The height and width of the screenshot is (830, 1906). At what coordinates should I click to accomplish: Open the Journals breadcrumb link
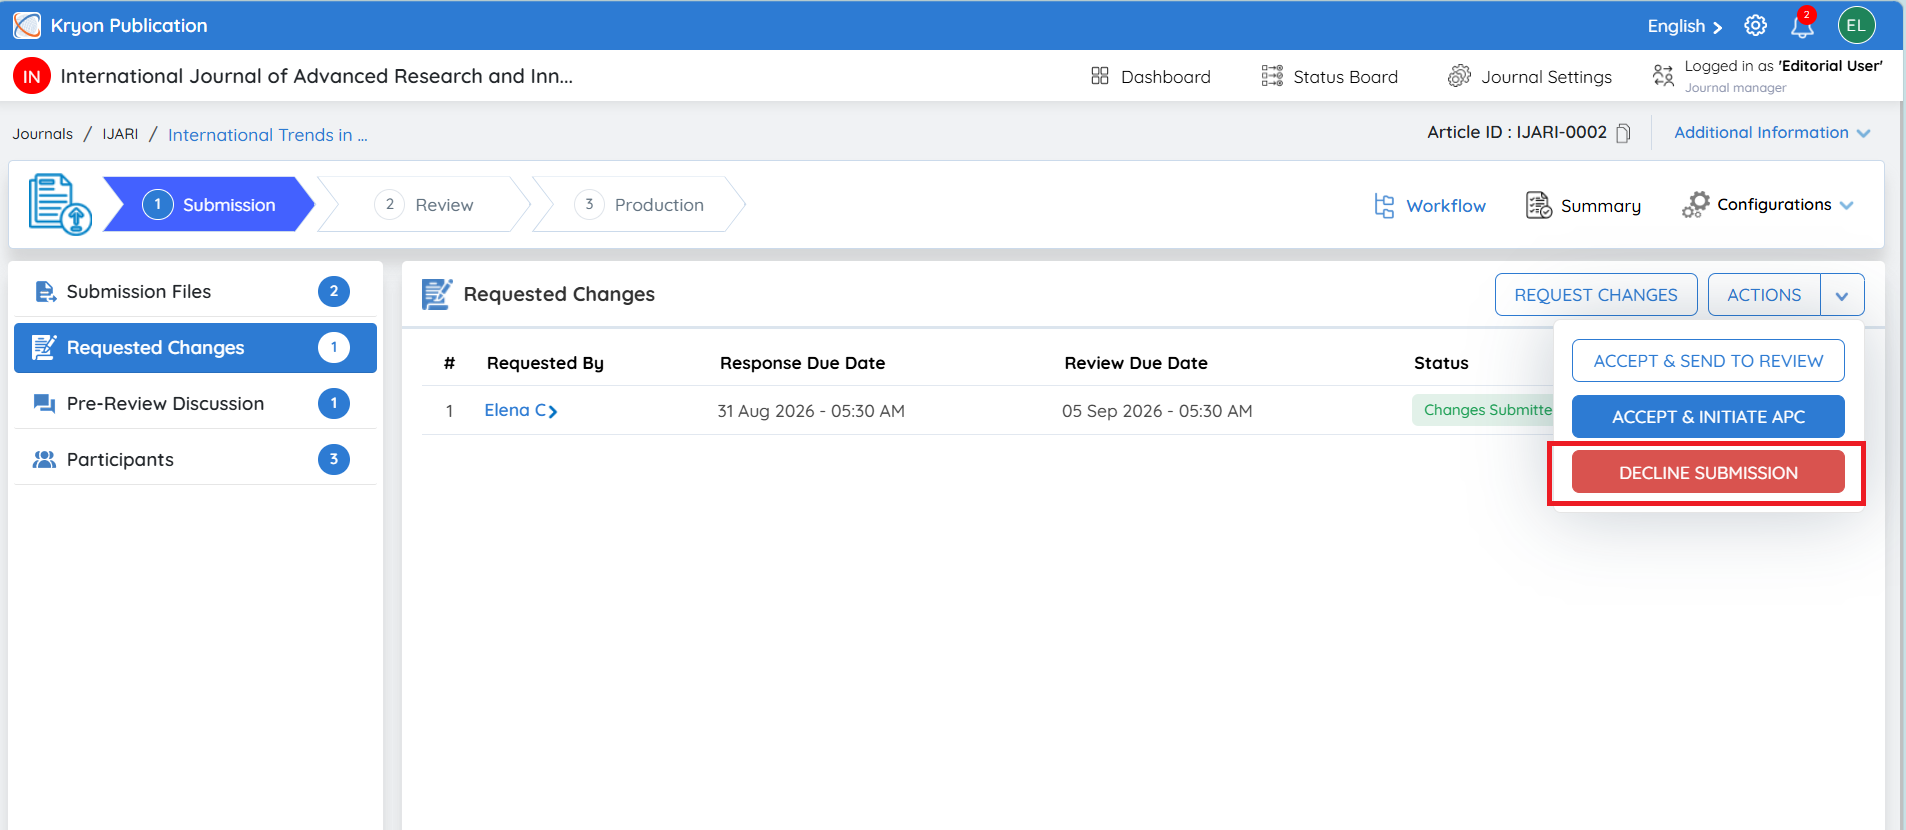[43, 134]
